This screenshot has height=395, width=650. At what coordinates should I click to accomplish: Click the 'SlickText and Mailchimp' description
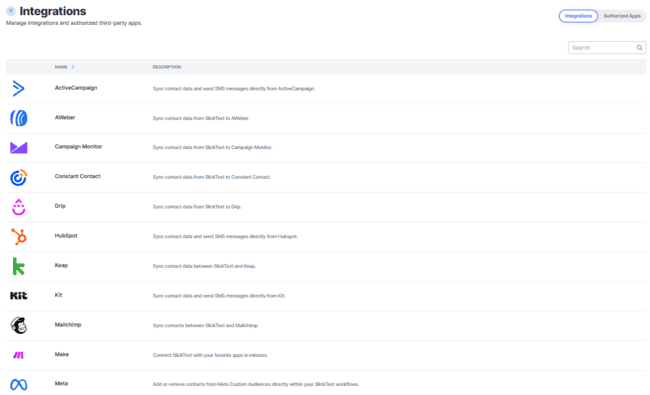[x=206, y=325]
